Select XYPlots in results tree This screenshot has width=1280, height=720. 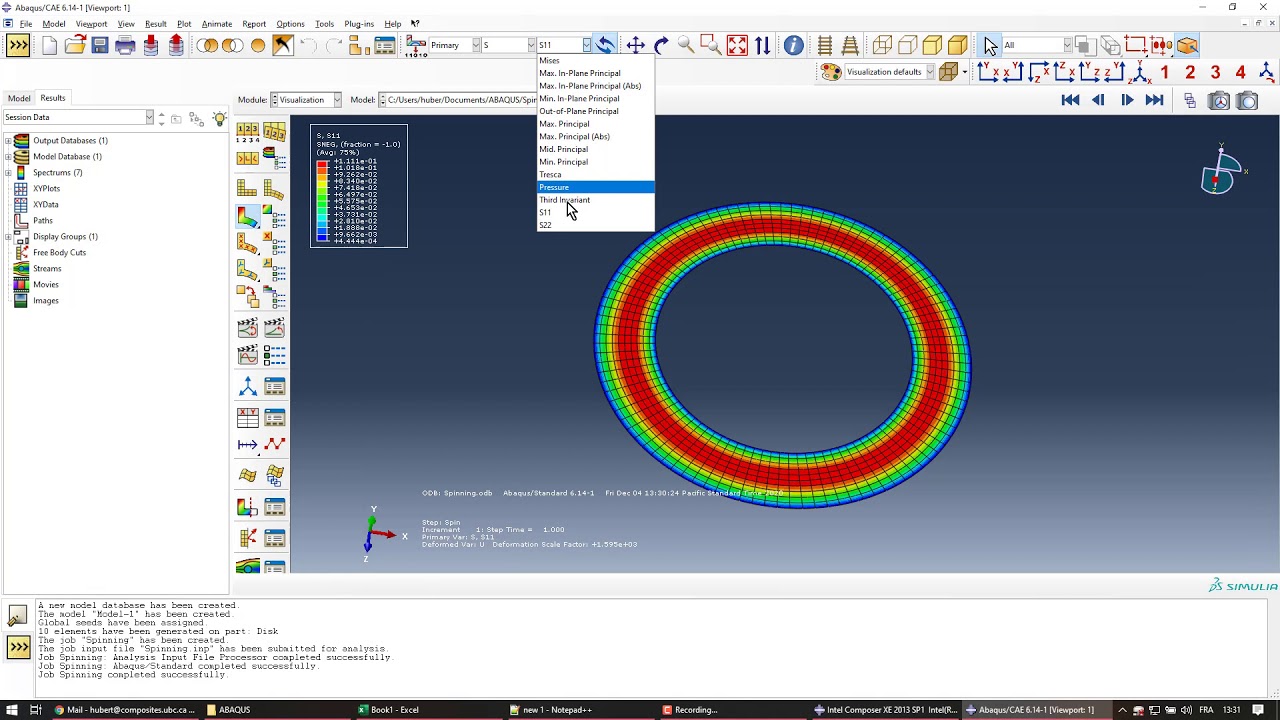[x=46, y=188]
